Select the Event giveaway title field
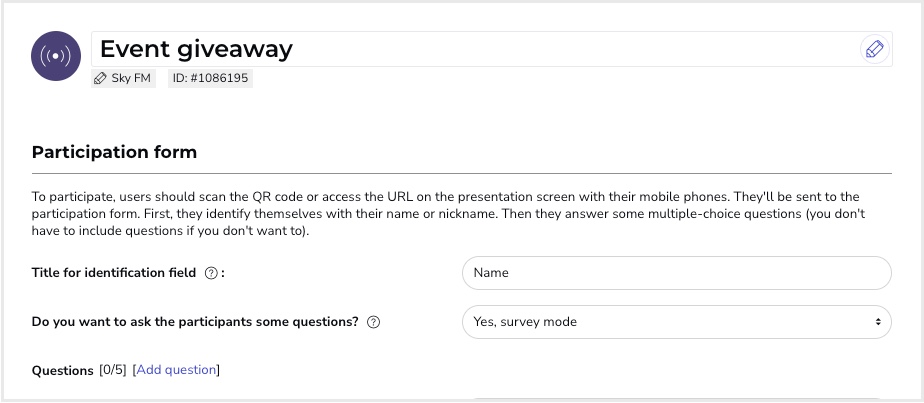This screenshot has height=403, width=924. tap(491, 49)
